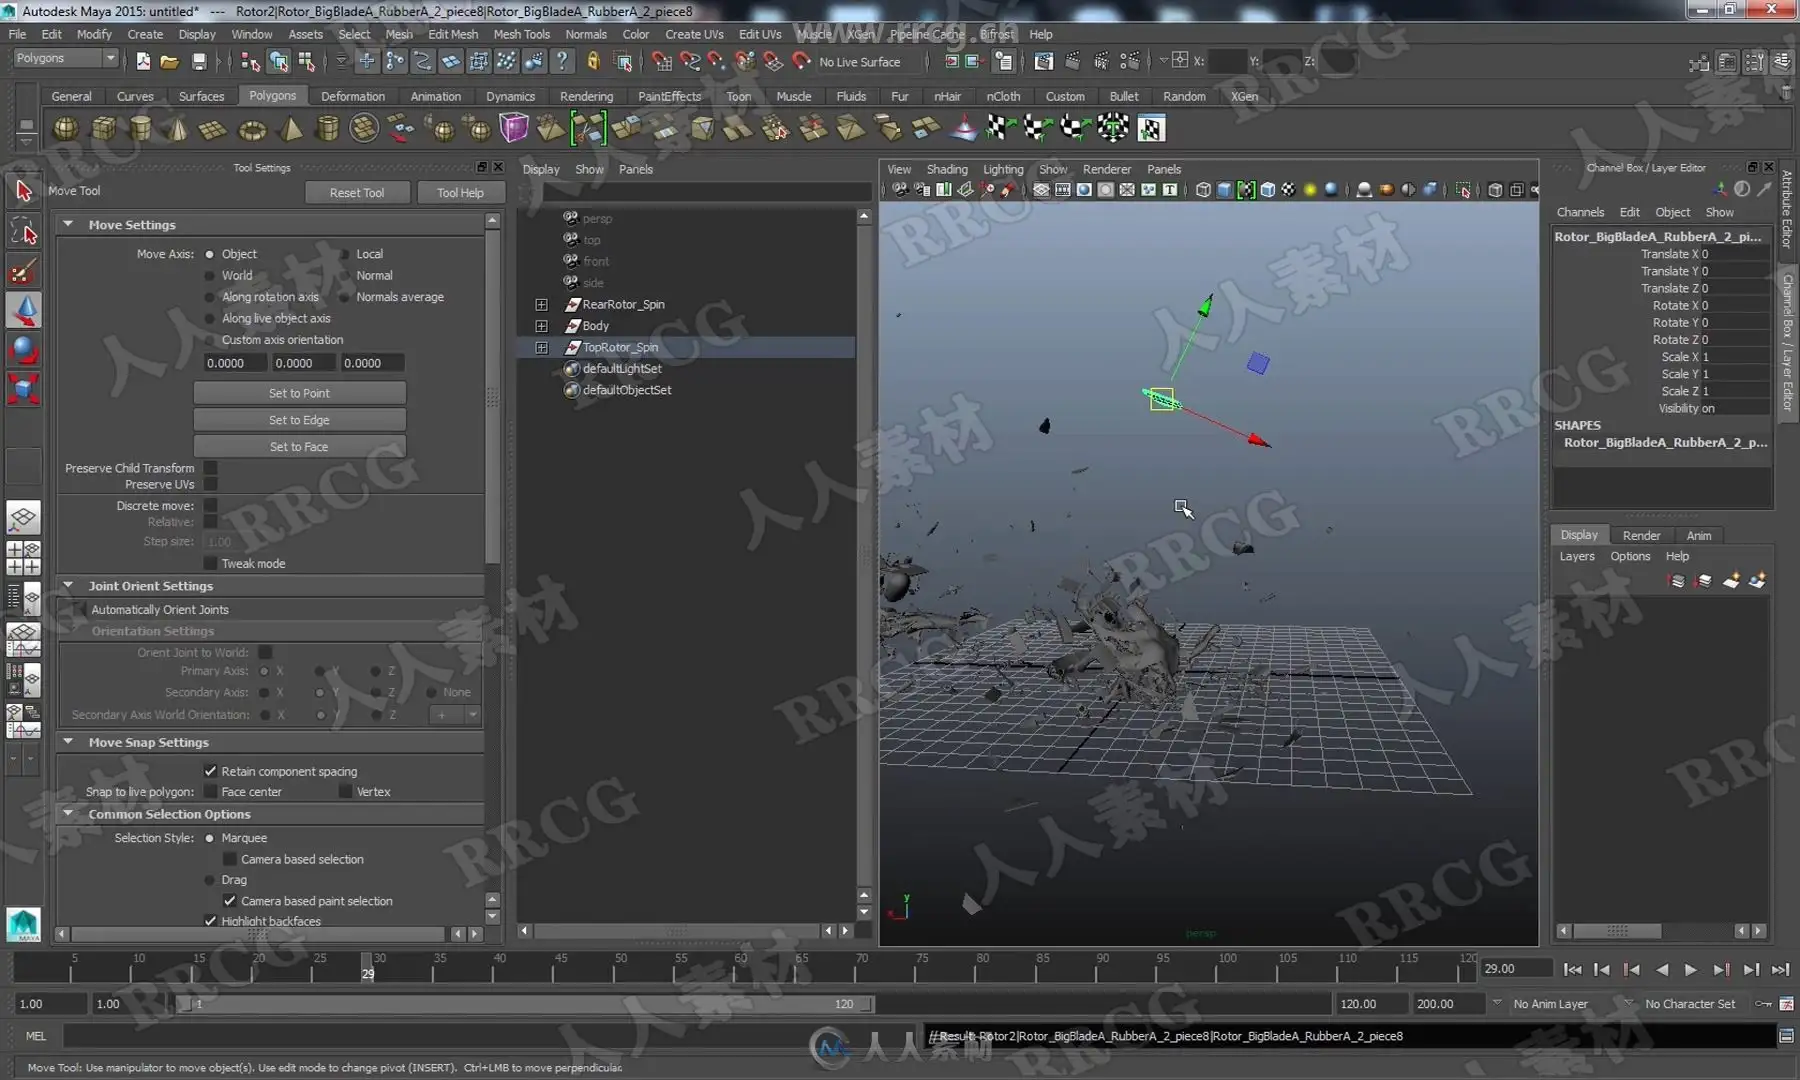This screenshot has height=1080, width=1800.
Task: Pick the Lasso Select tool in toolbox
Action: [23, 231]
